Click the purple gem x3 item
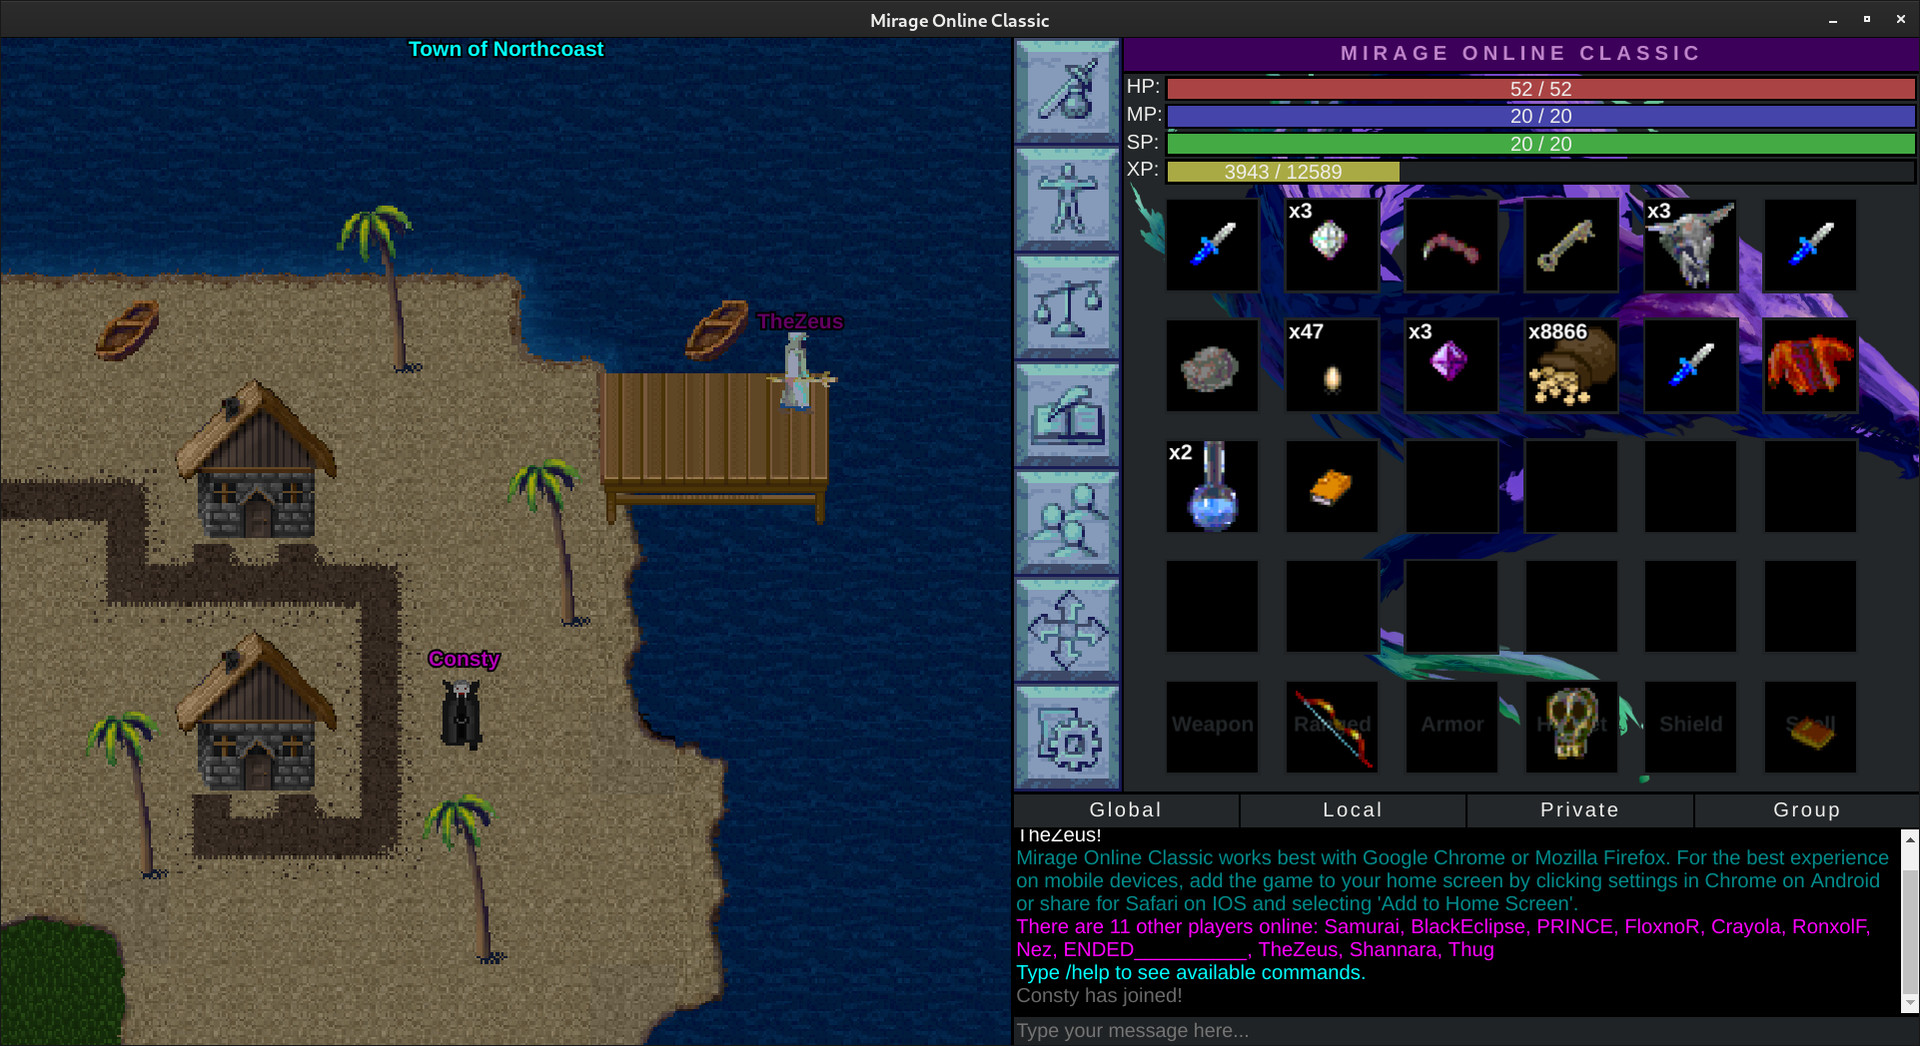 (1451, 366)
